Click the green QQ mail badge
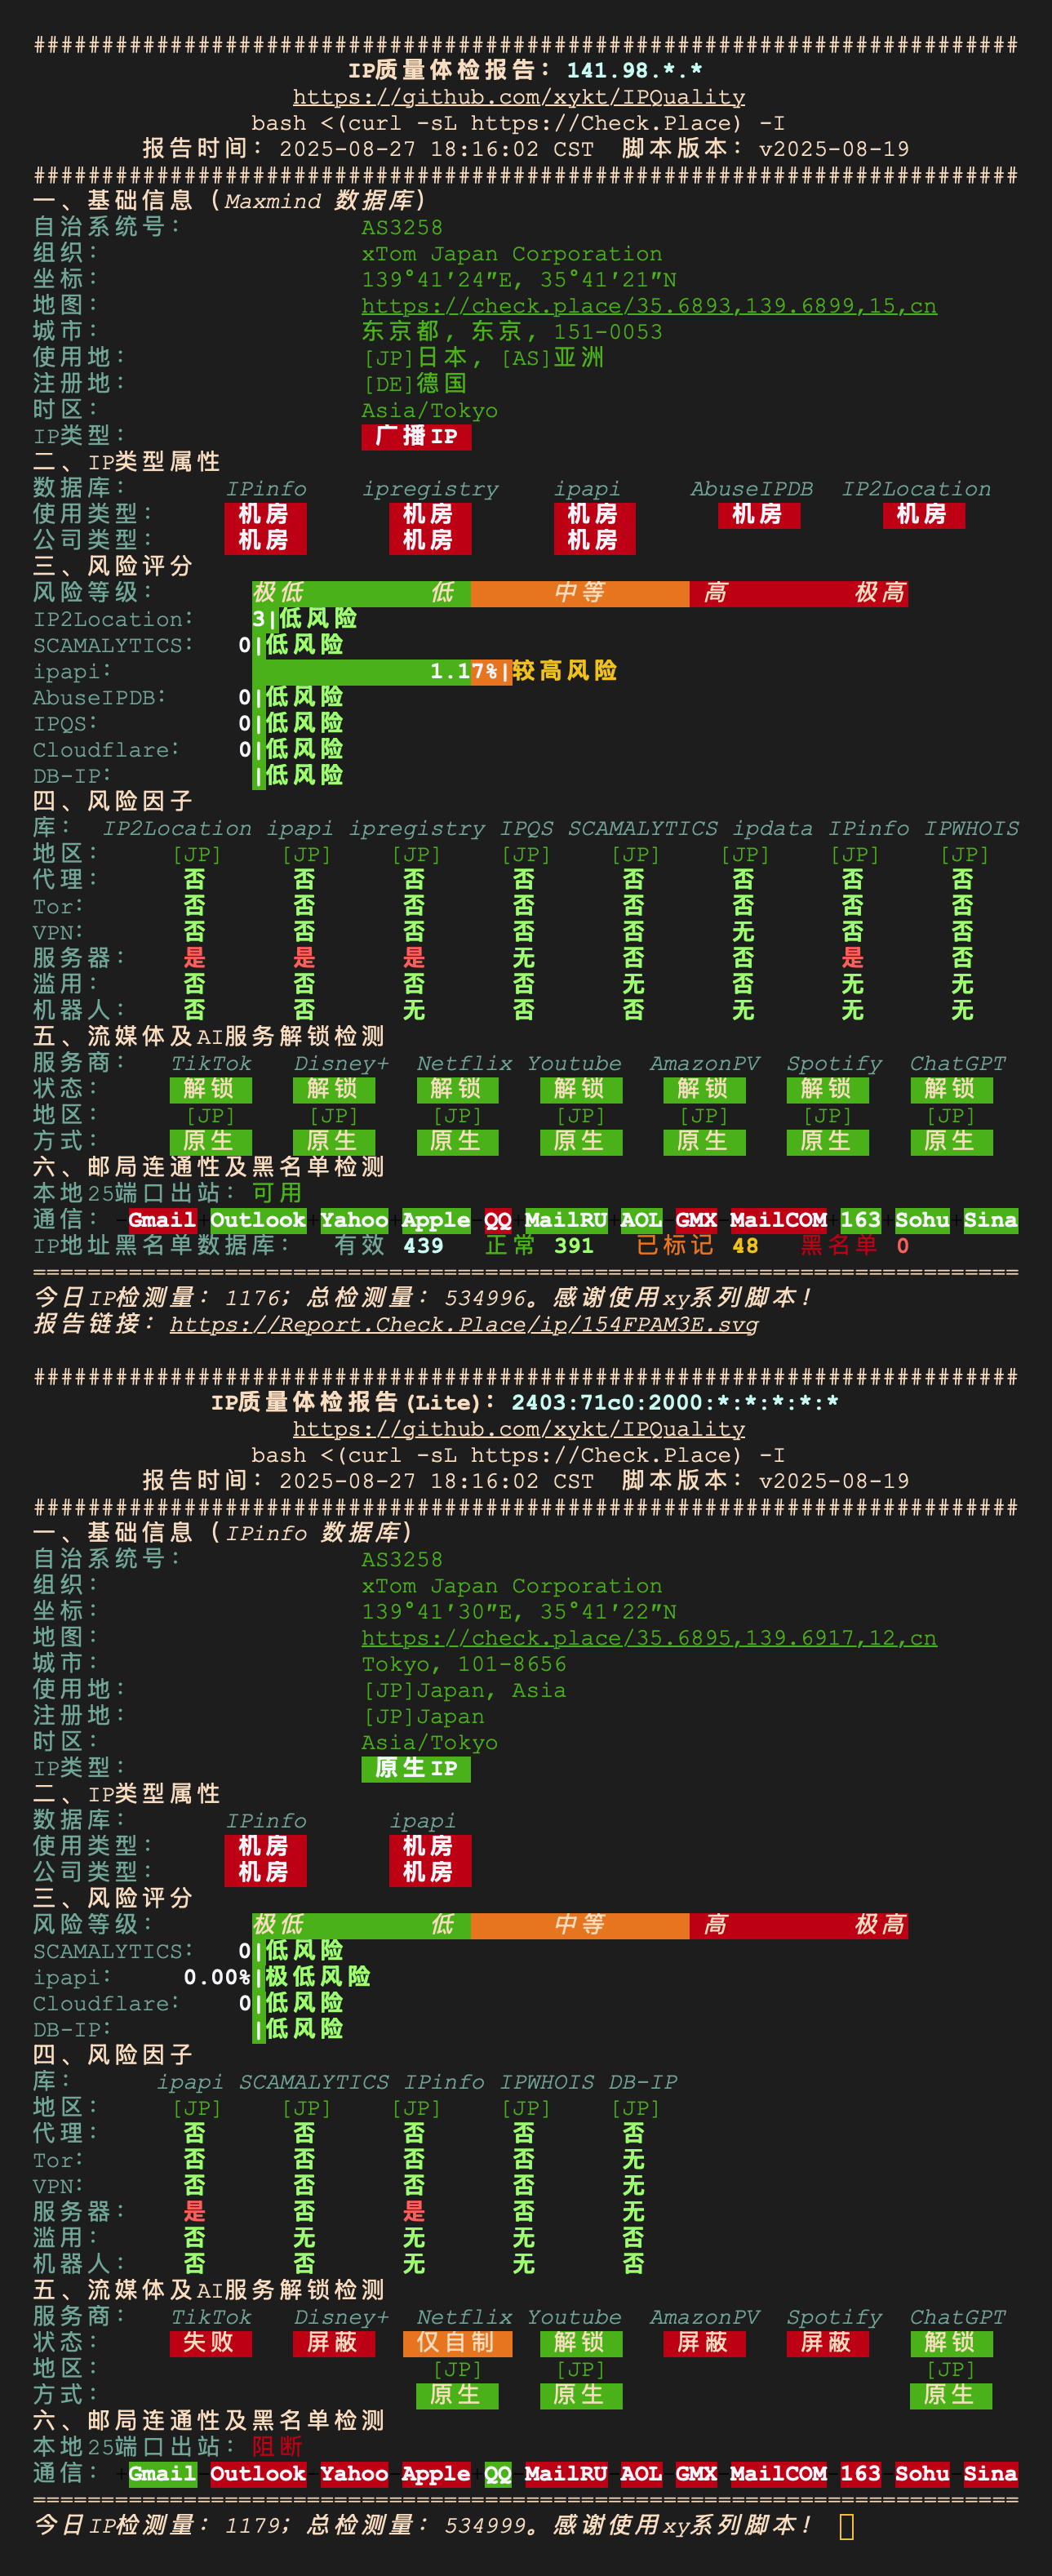Screen dimensions: 1052x2576 [x=497, y=2473]
